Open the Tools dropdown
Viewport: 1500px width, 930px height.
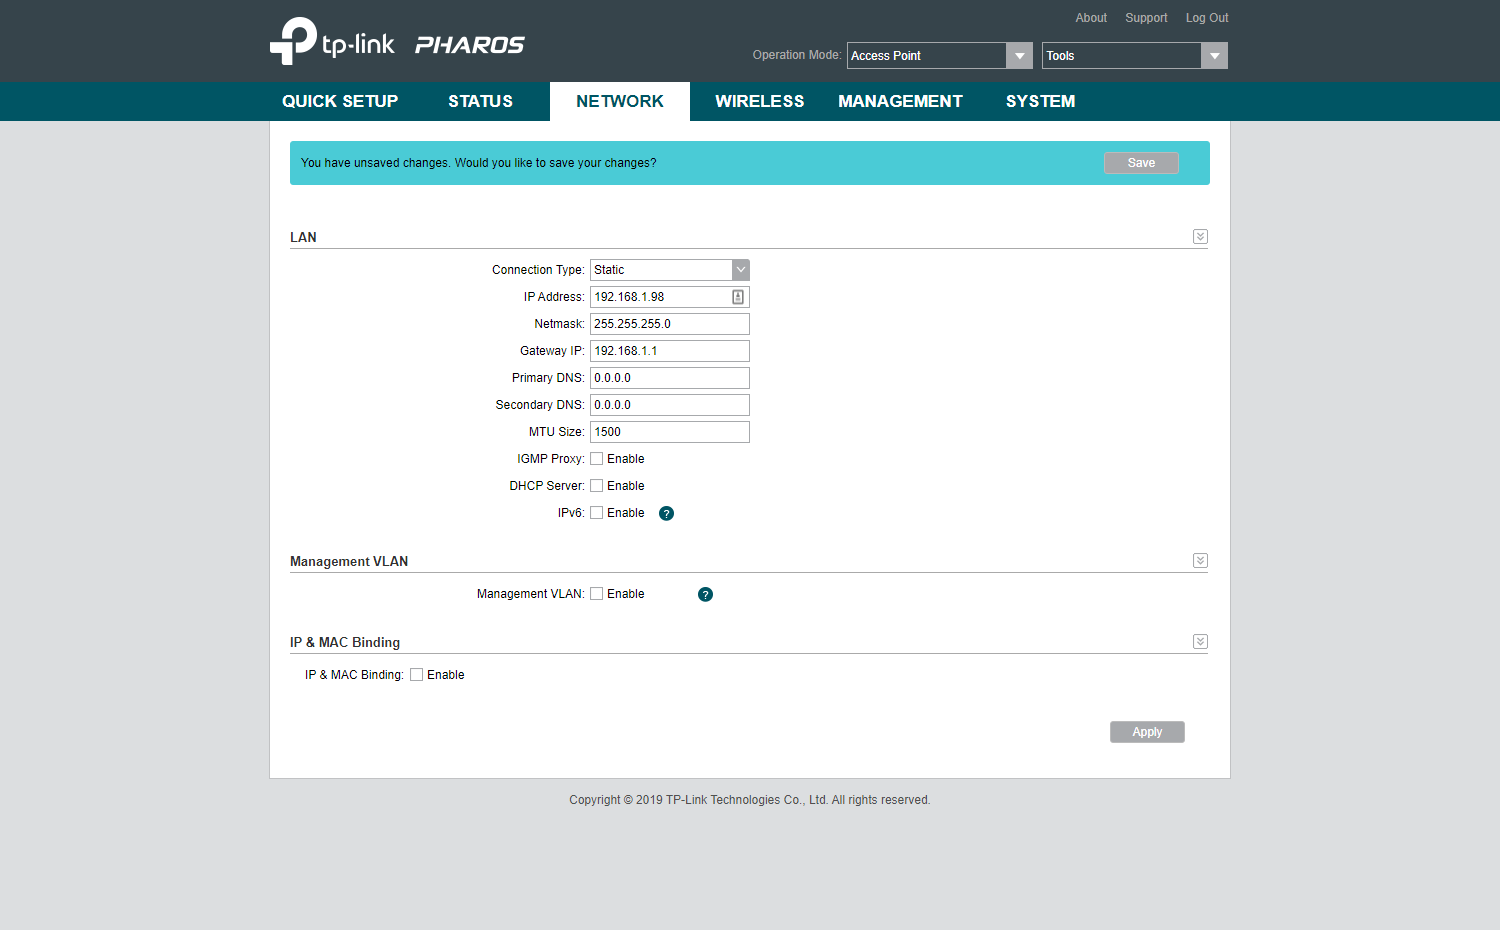point(1134,56)
